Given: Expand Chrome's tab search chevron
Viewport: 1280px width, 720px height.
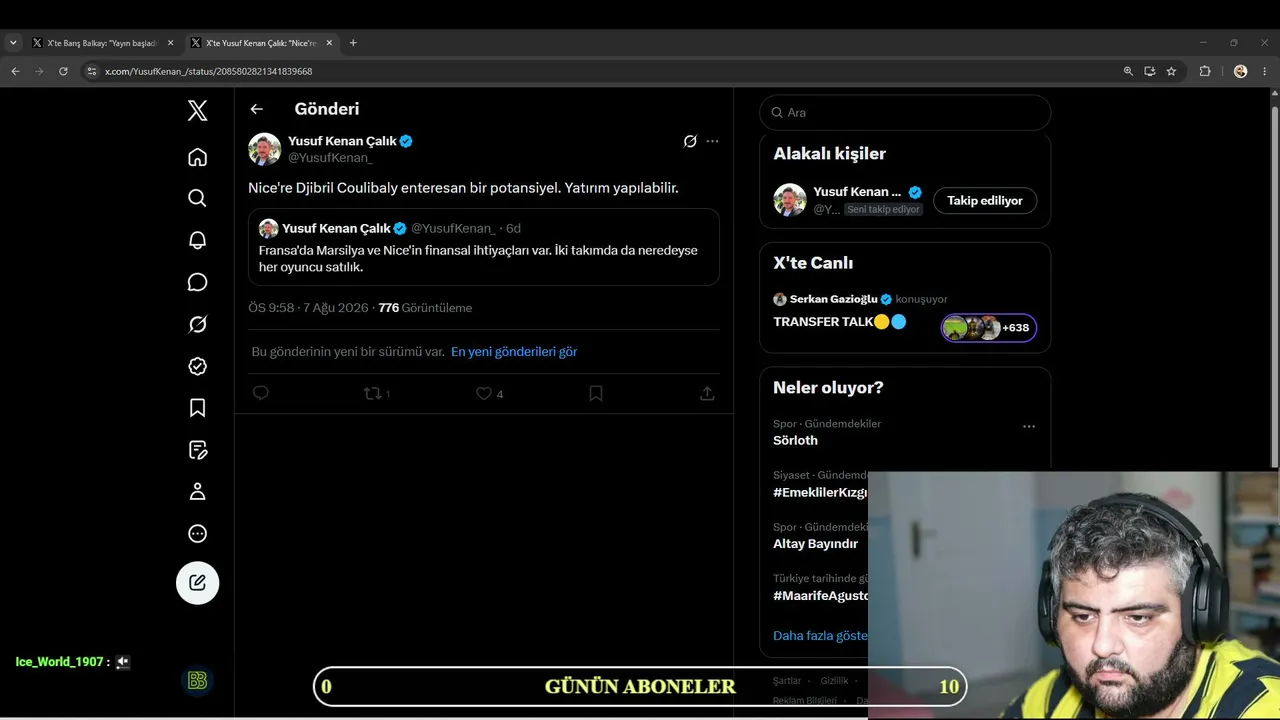Looking at the screenshot, I should tap(13, 43).
